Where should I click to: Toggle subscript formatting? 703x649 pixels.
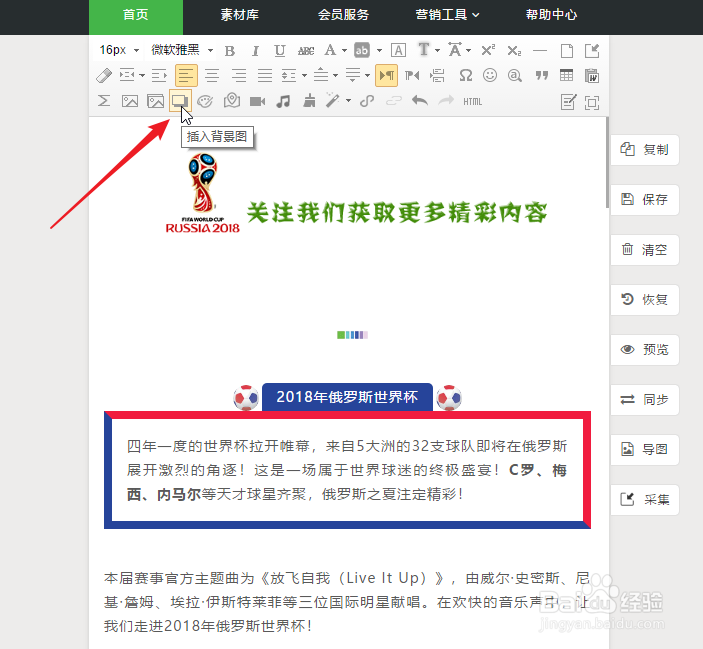[x=514, y=51]
